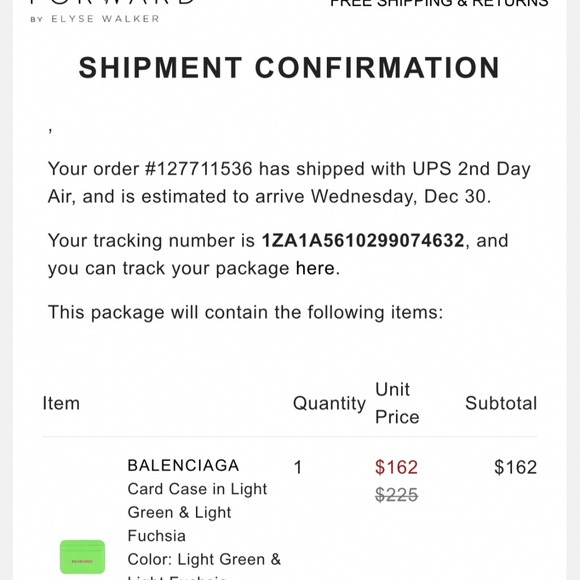The image size is (580, 580).
Task: Select the red $162 sale price
Action: coord(397,467)
